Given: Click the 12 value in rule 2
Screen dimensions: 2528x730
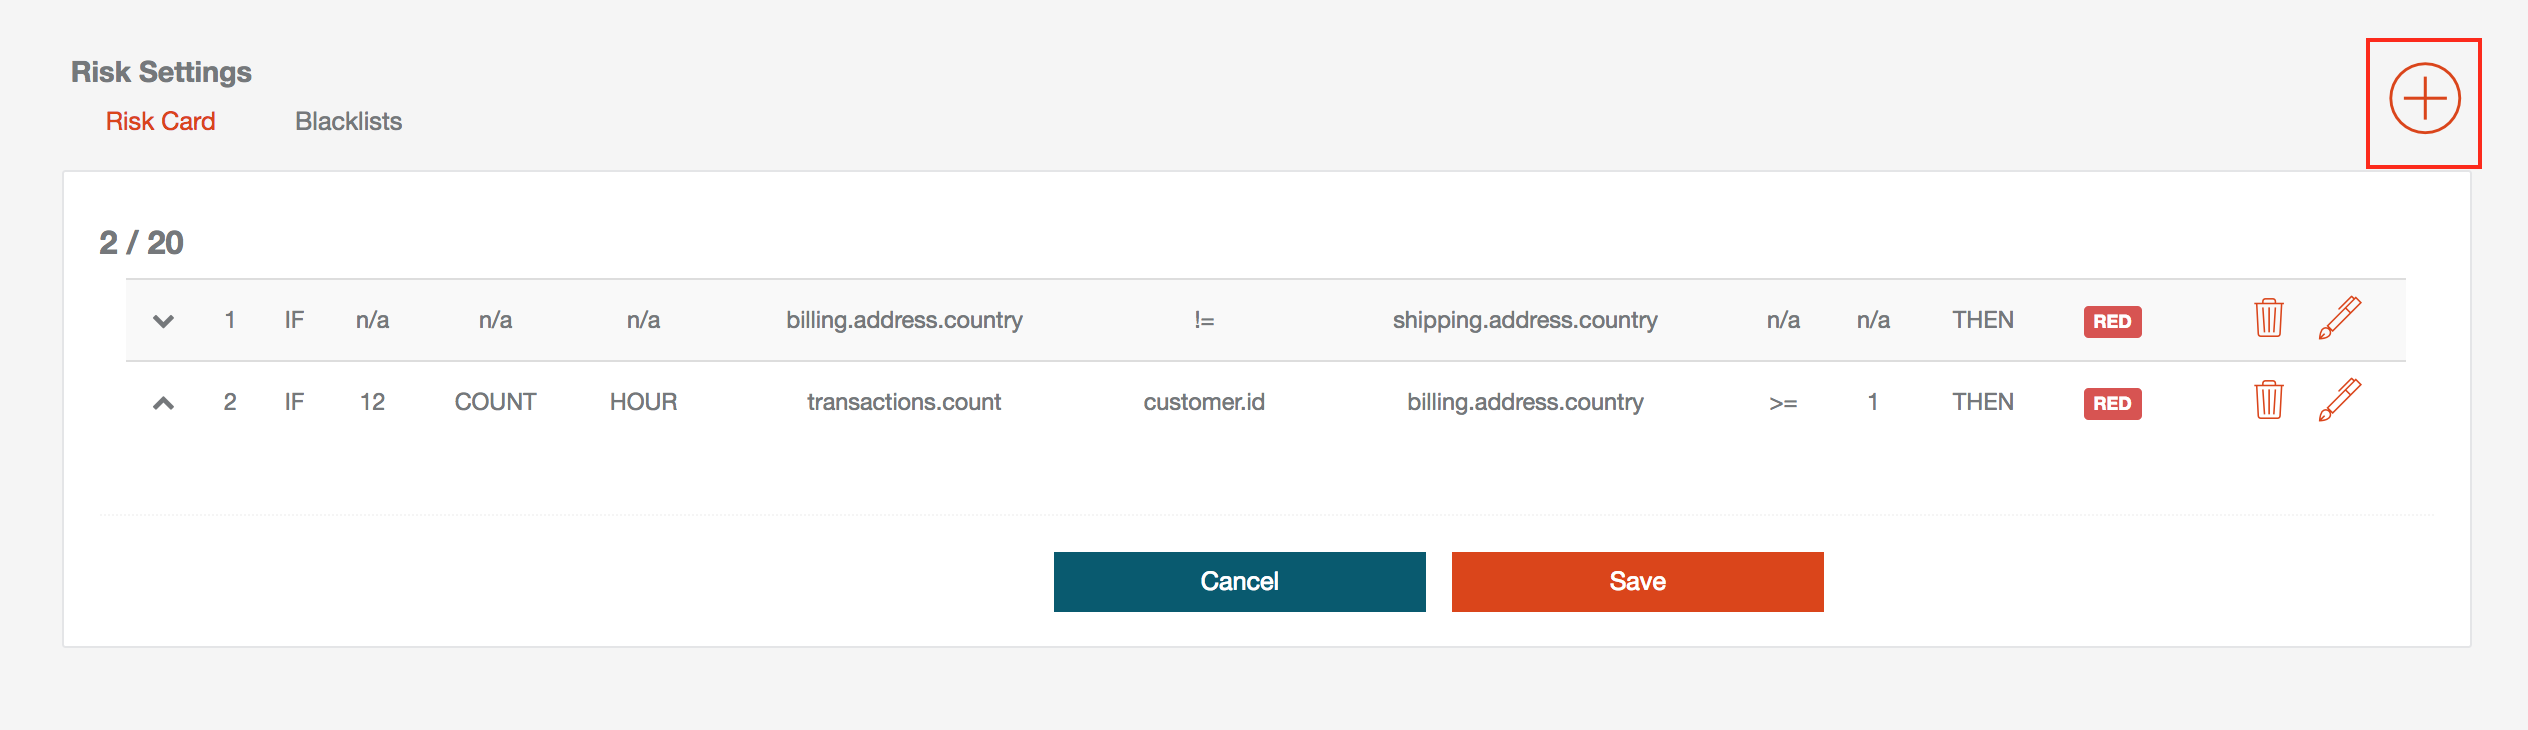Looking at the screenshot, I should click(372, 402).
